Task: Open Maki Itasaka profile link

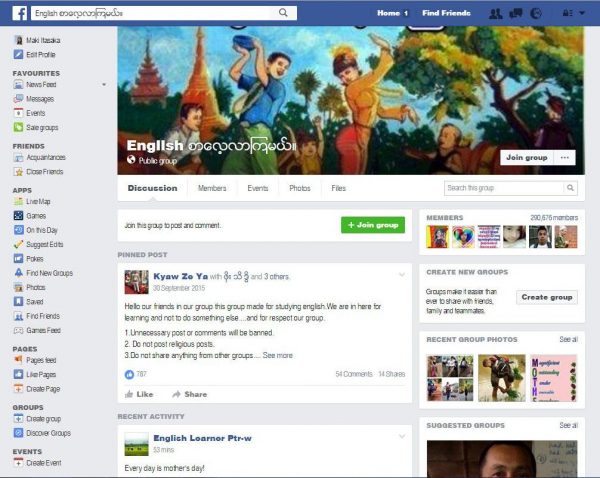Action: 37,40
